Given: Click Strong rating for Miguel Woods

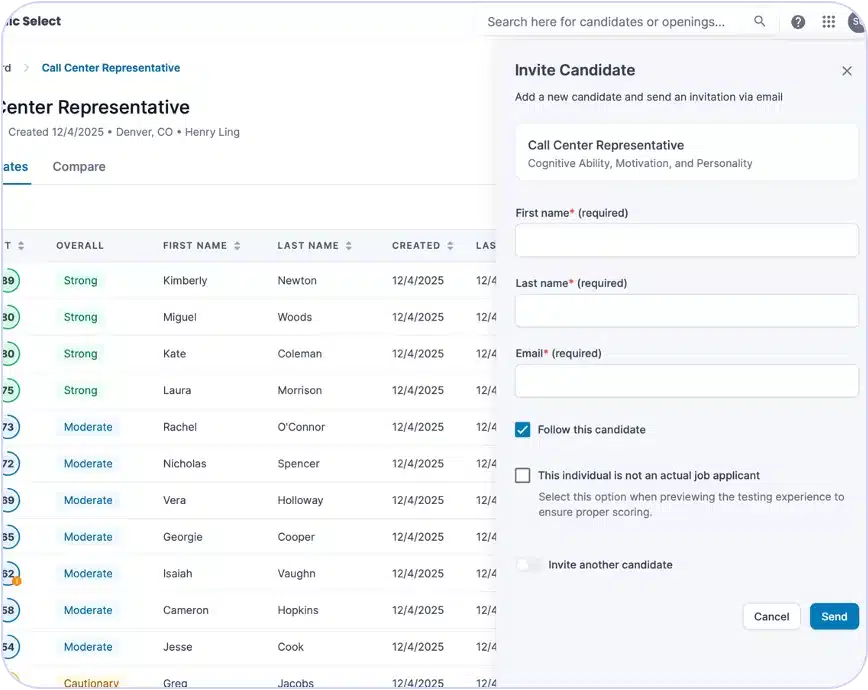Looking at the screenshot, I should pos(80,317).
